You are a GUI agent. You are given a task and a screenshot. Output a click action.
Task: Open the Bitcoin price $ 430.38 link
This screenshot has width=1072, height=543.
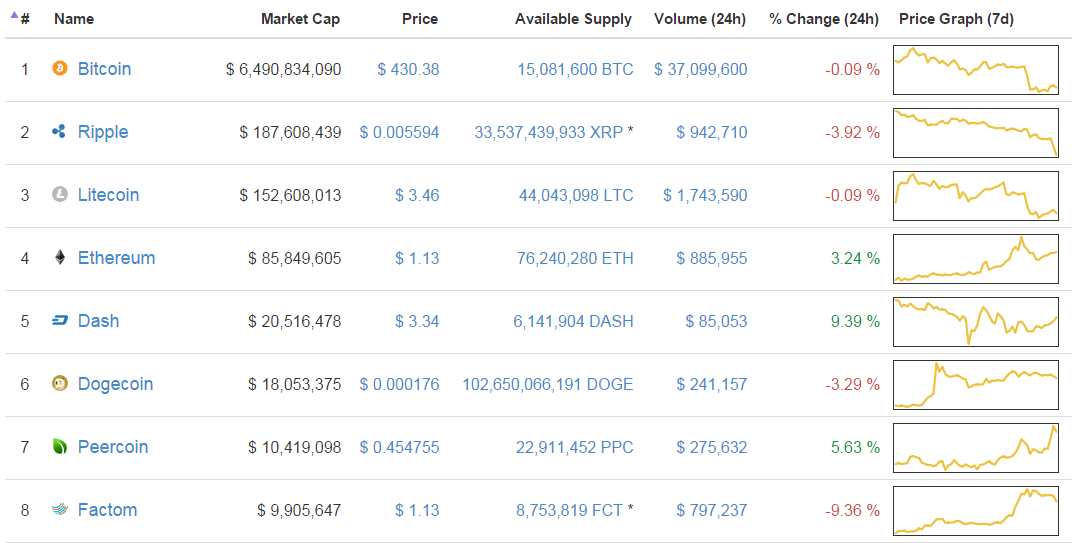pyautogui.click(x=408, y=69)
